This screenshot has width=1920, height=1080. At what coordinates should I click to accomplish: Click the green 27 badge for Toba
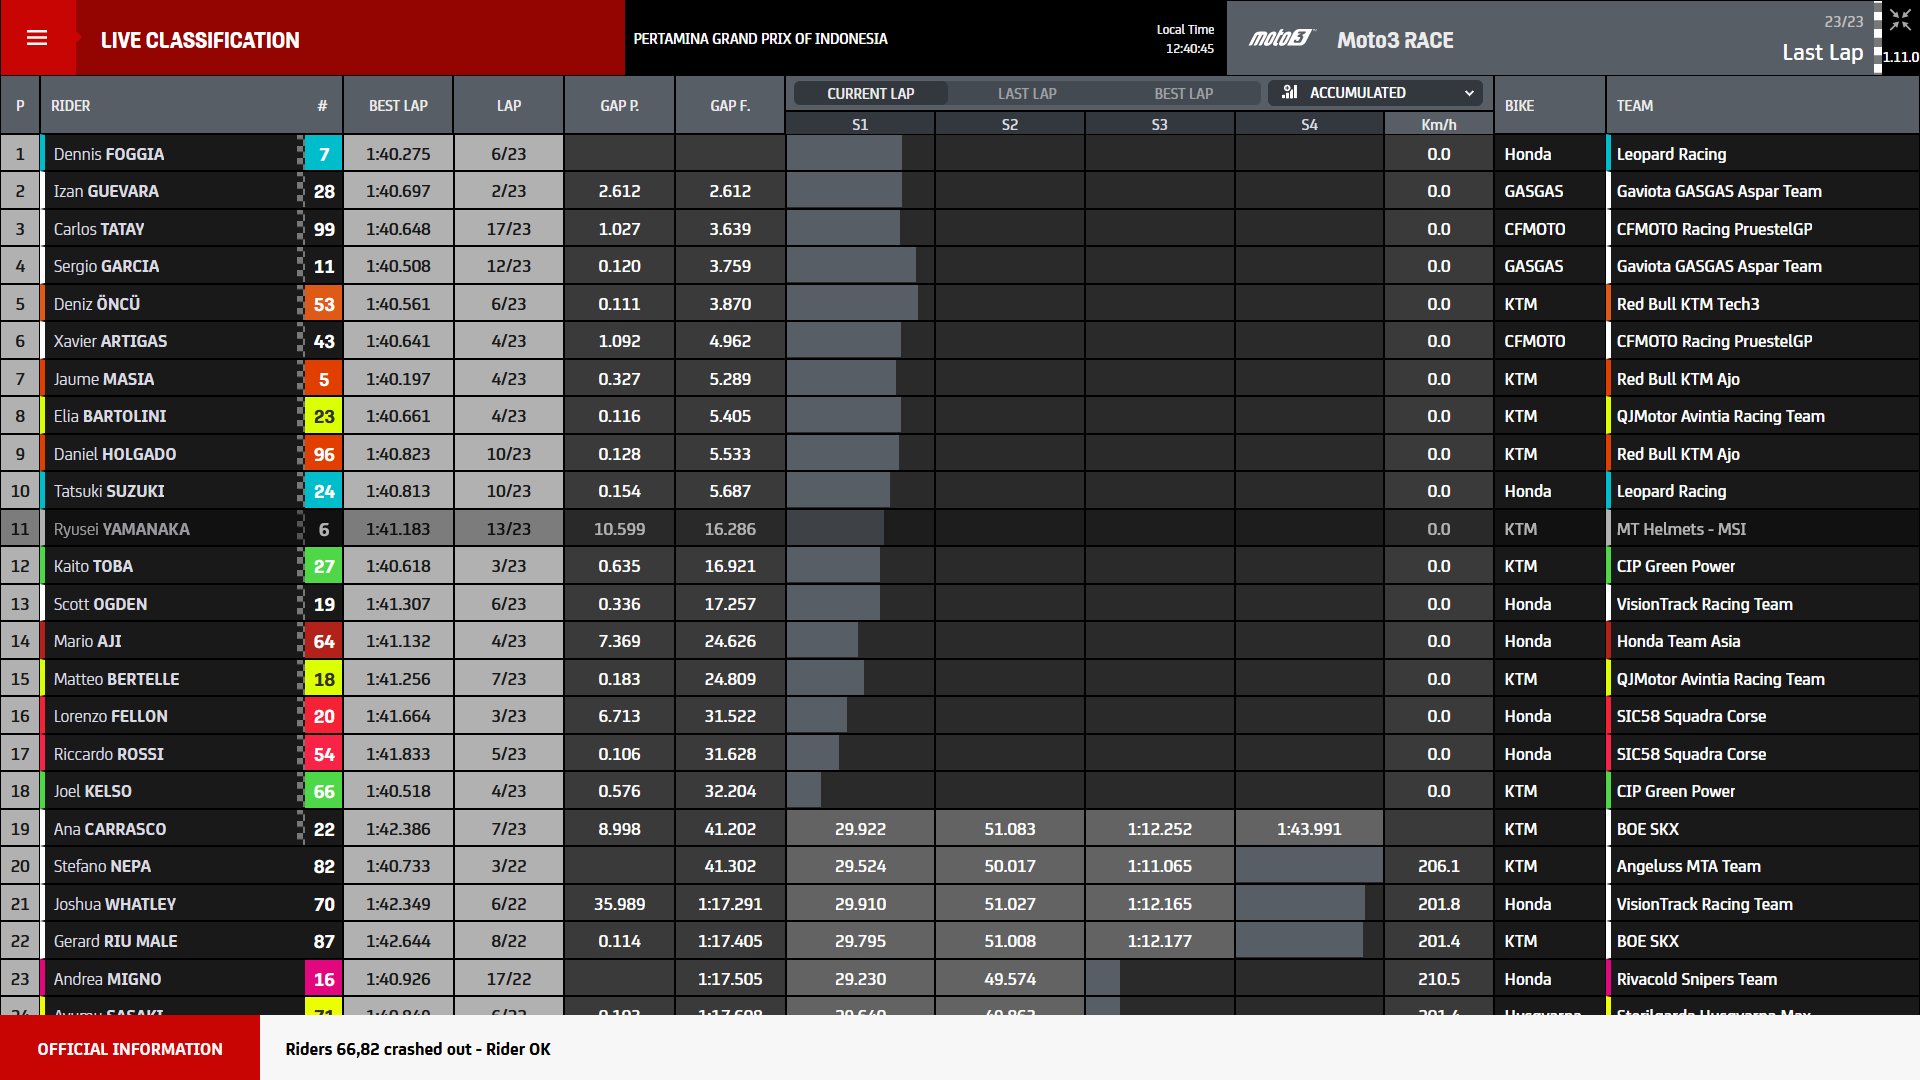[324, 566]
